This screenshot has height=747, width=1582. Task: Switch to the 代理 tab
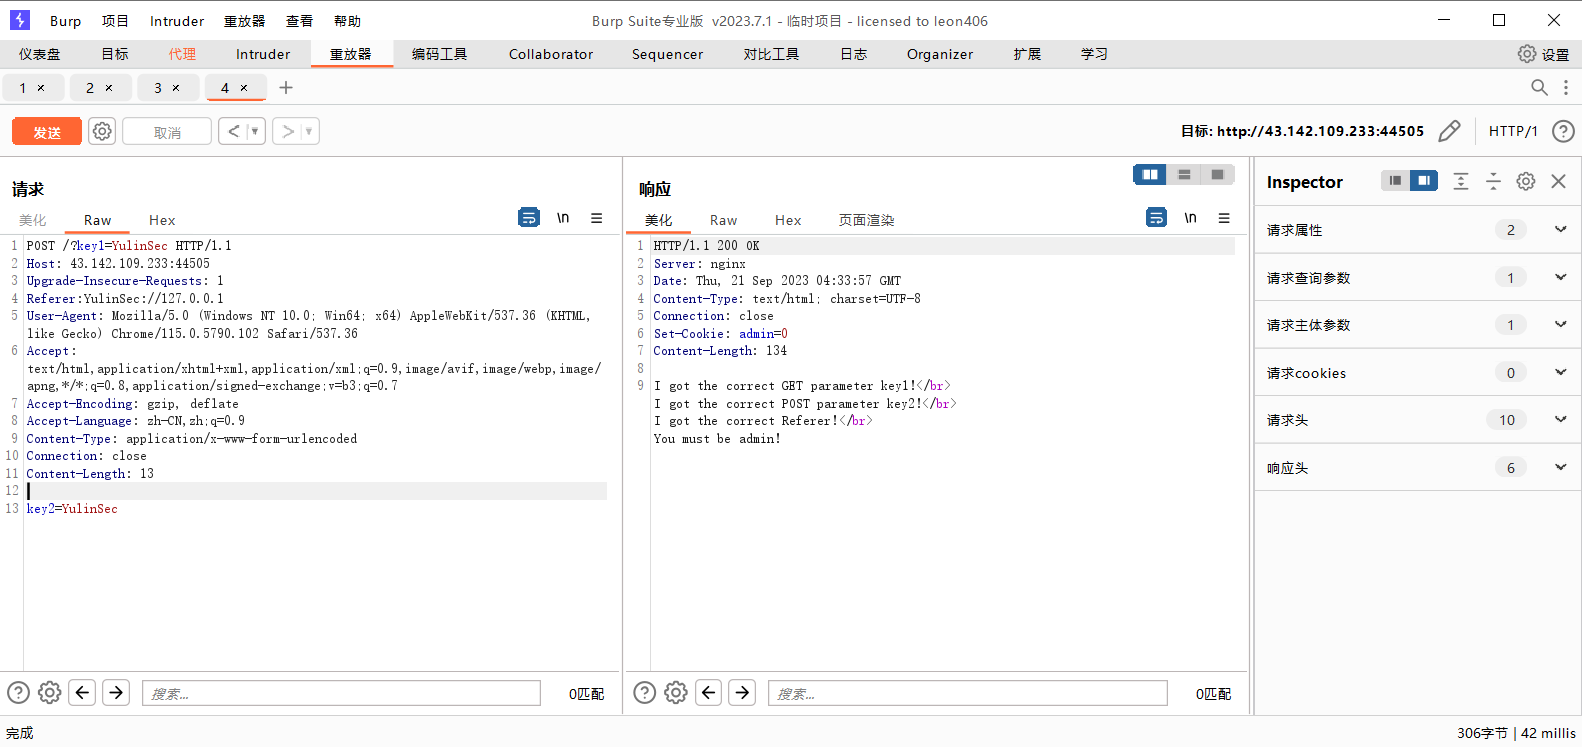[182, 54]
